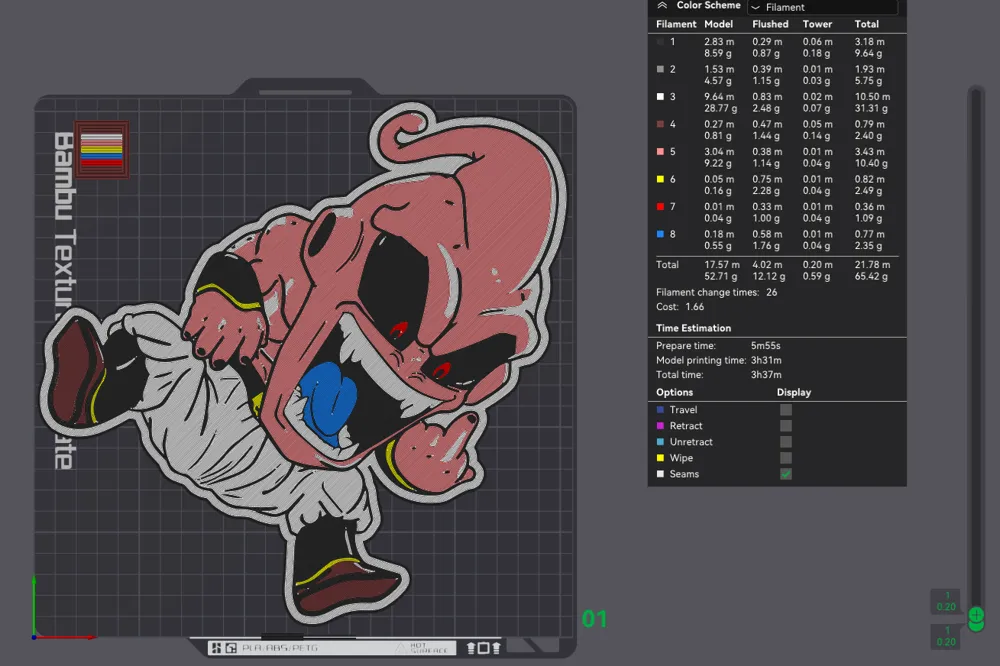The width and height of the screenshot is (1000, 666).
Task: Click the total model length 17.57 m
Action: [x=722, y=265]
